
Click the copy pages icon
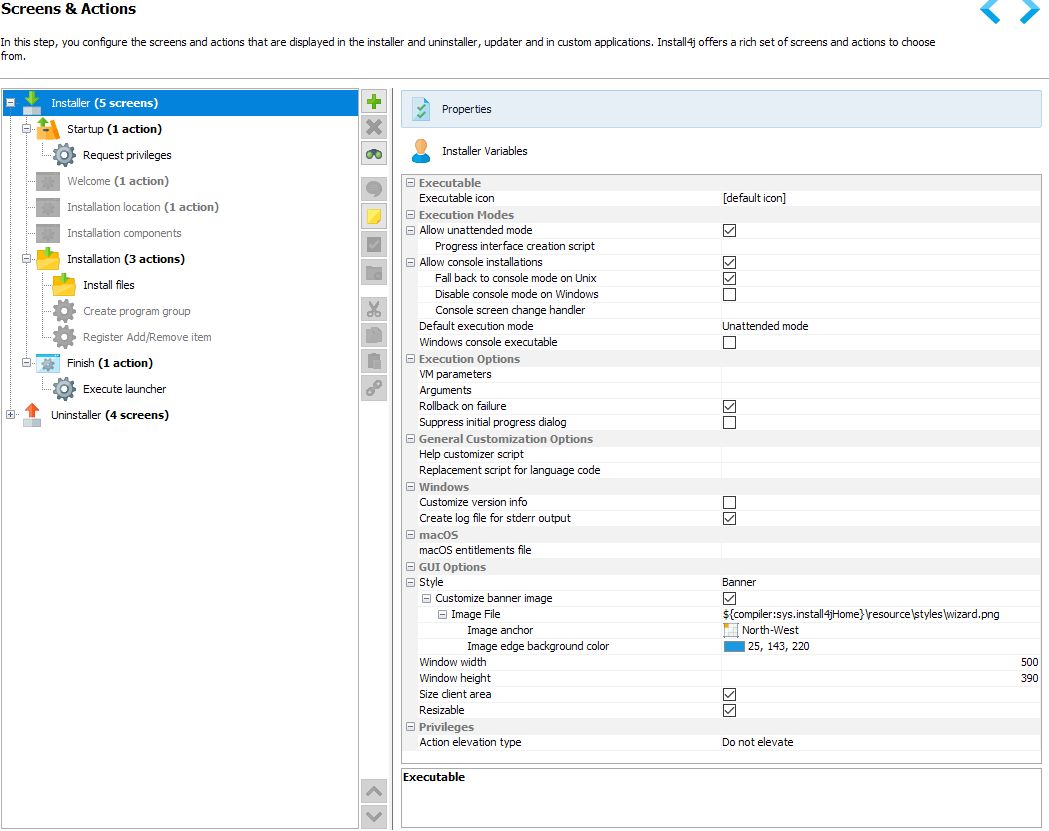tap(374, 335)
